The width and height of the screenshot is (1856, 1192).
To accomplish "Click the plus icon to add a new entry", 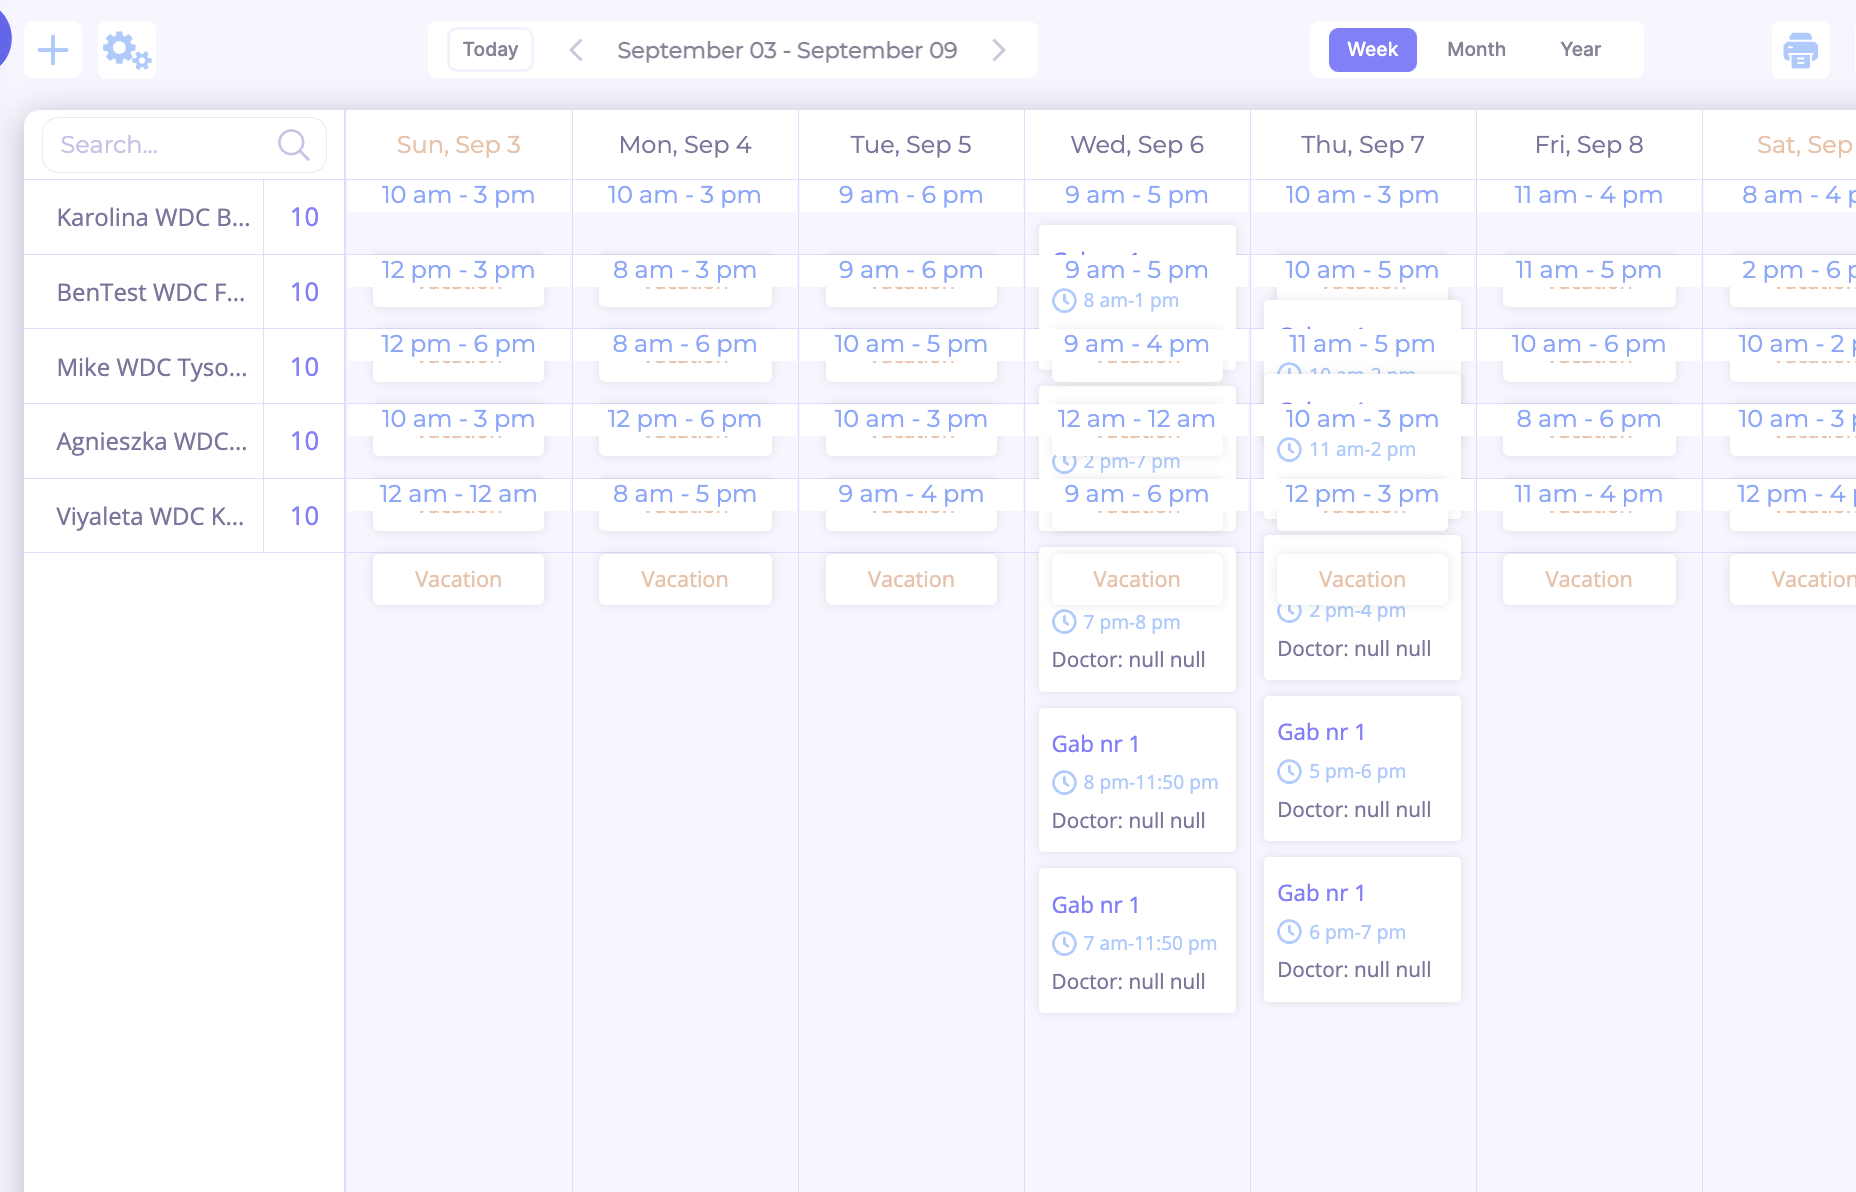I will pyautogui.click(x=52, y=49).
